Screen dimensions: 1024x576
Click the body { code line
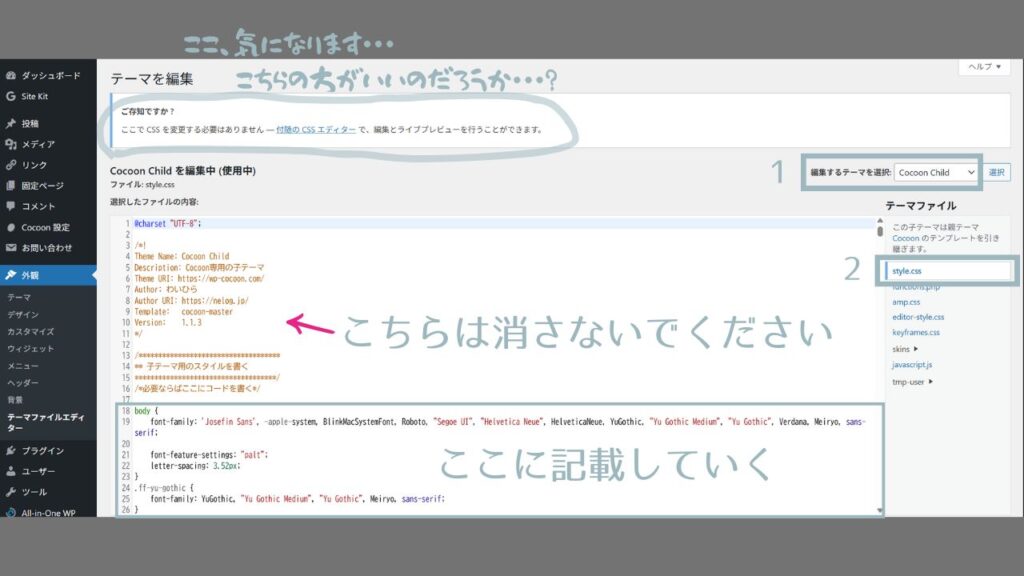146,411
